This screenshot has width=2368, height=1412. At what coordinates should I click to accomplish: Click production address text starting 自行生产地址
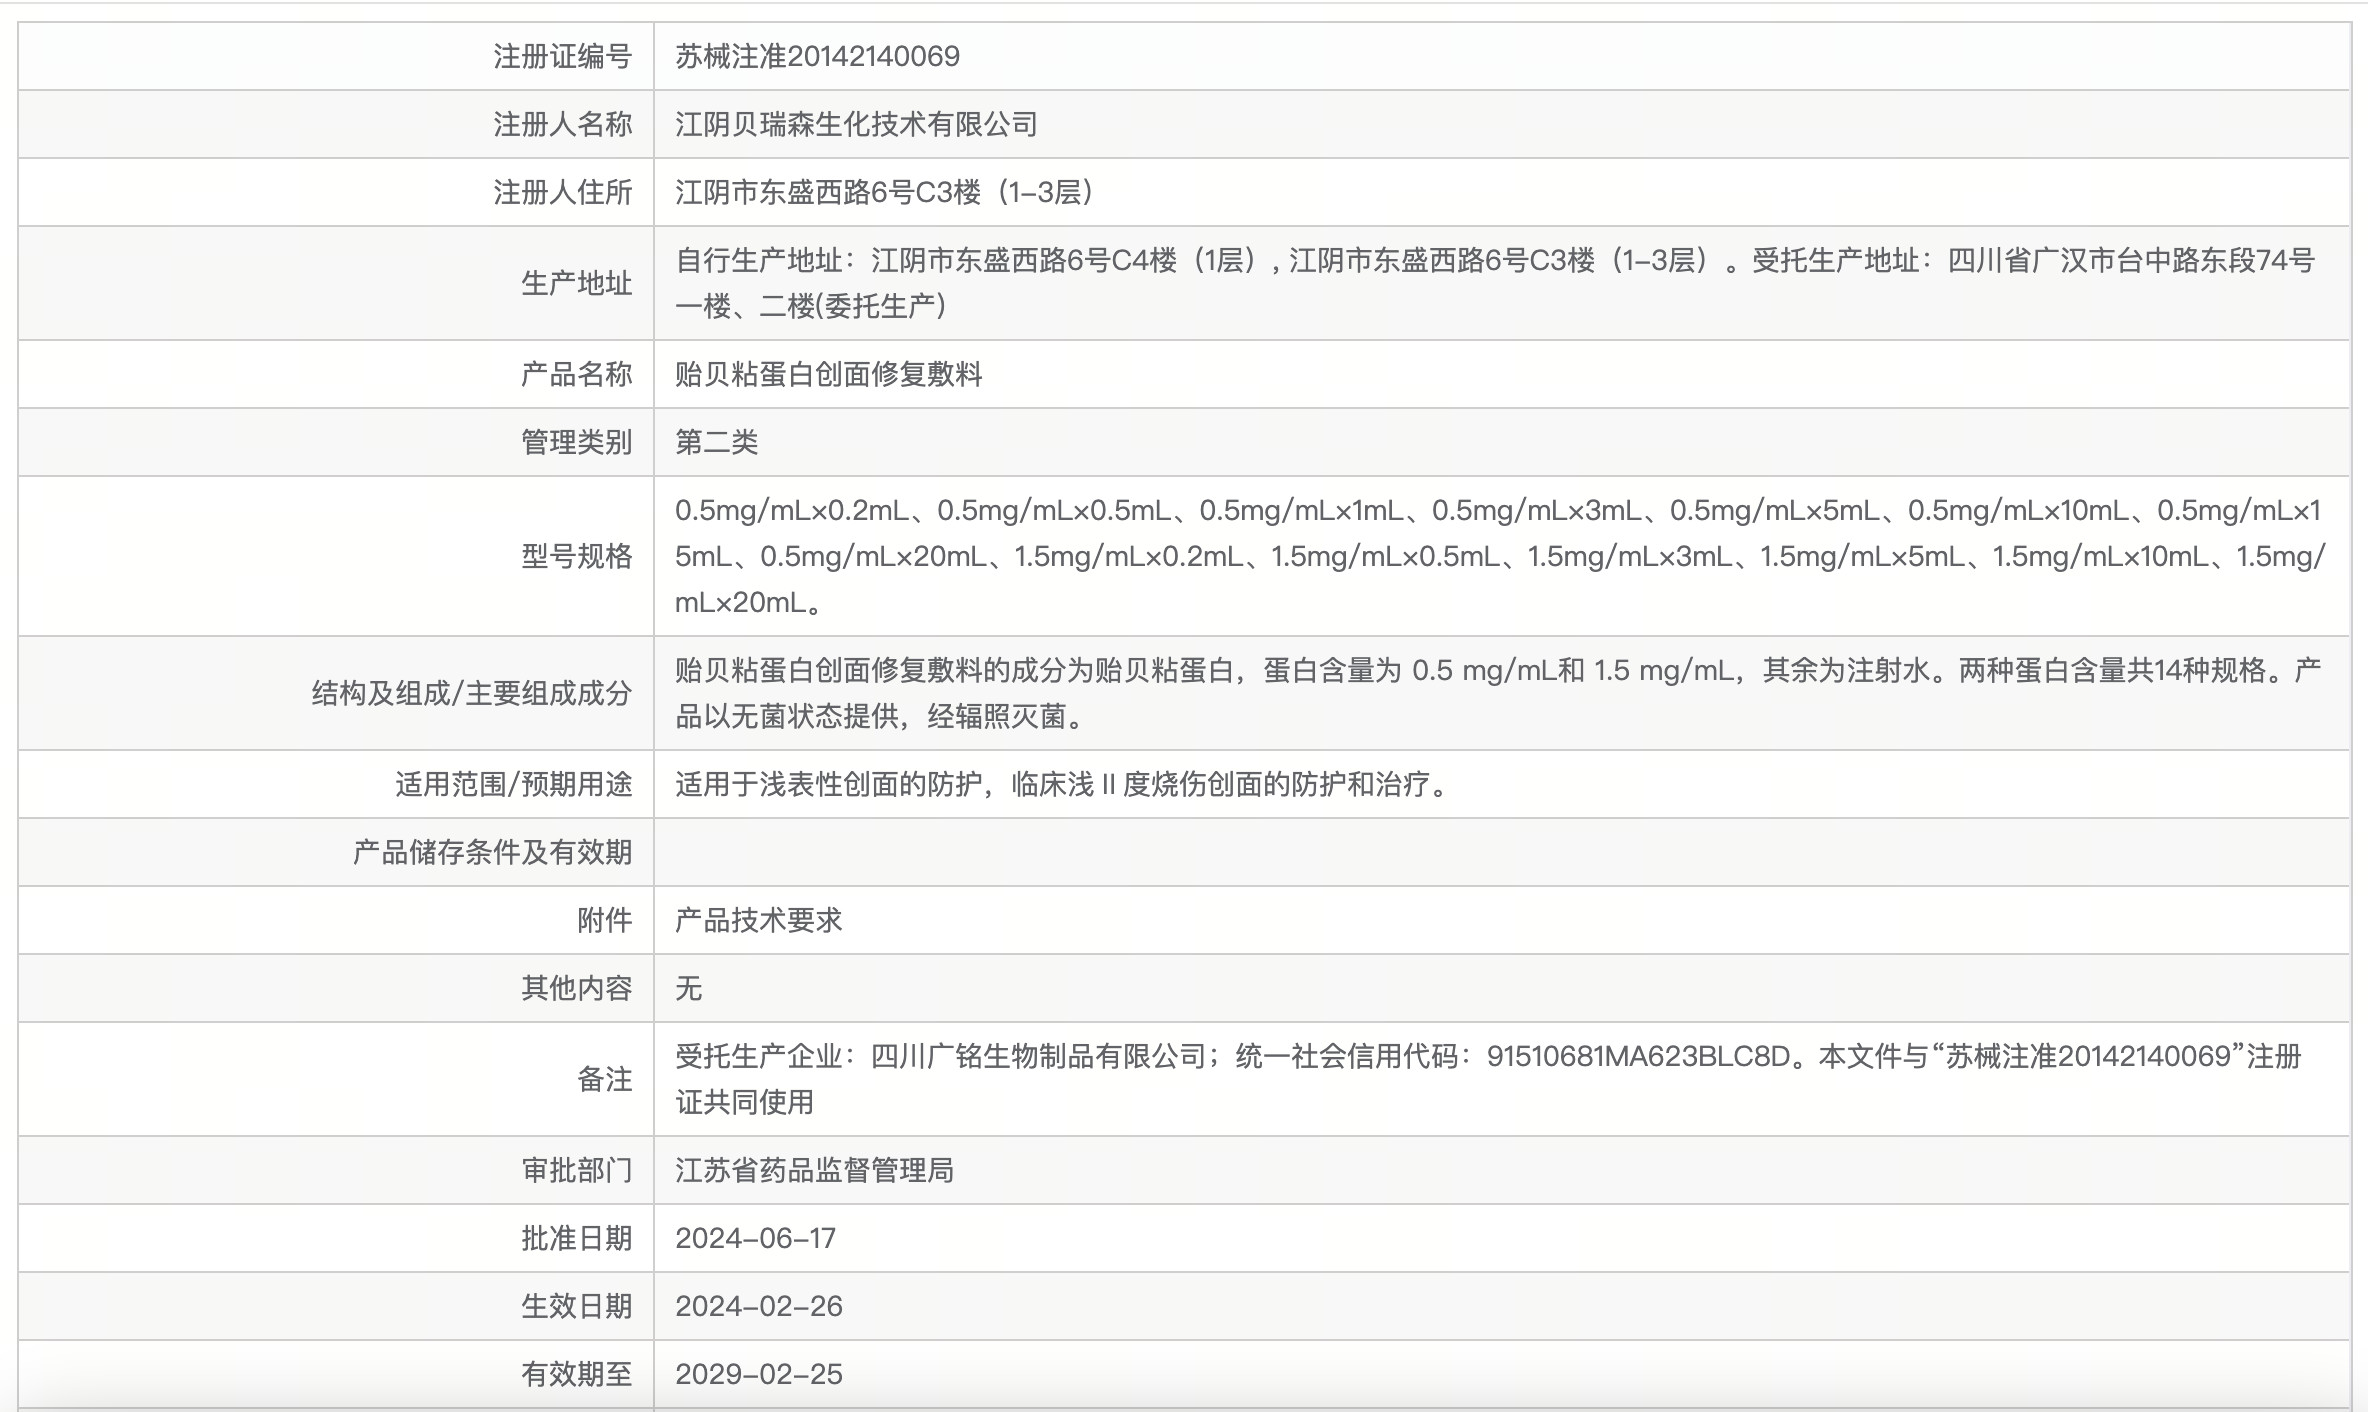1495,283
